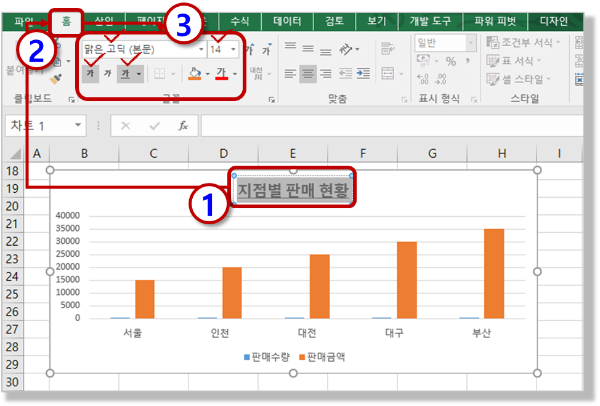The height and width of the screenshot is (406, 600).
Task: Click the Middle Align icon
Action: tap(308, 49)
